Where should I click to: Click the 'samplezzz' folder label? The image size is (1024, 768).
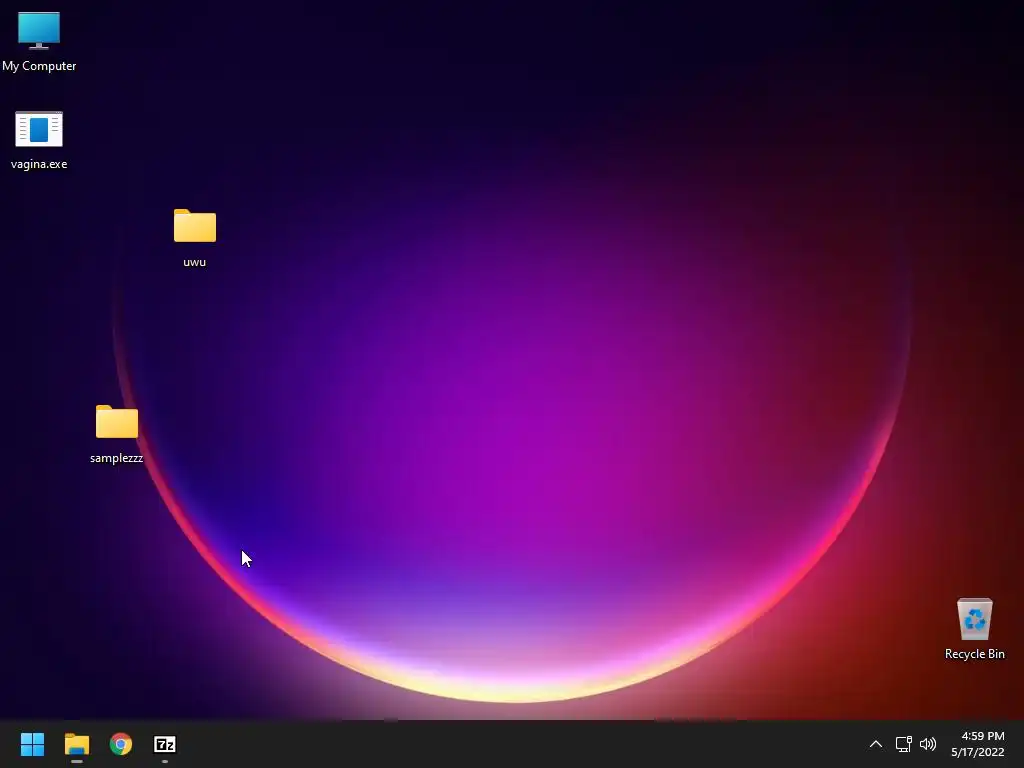coord(116,458)
